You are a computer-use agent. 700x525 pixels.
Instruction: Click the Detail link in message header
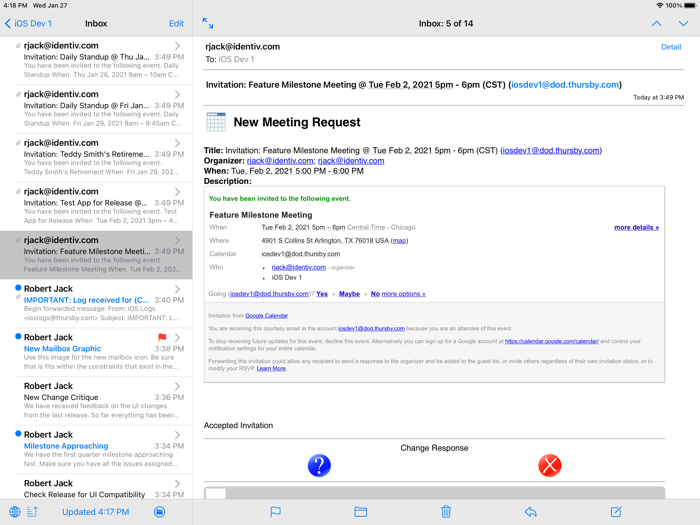(671, 47)
